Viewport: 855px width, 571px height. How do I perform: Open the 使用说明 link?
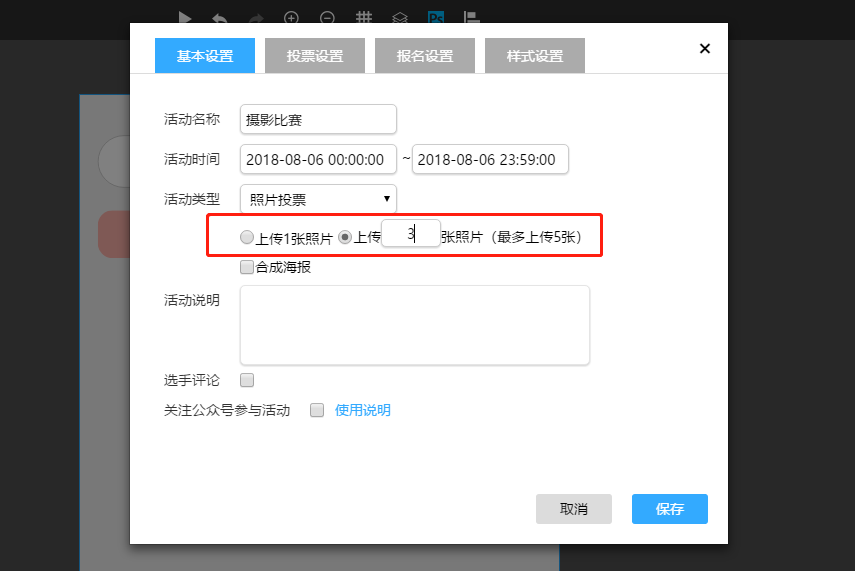tap(363, 410)
